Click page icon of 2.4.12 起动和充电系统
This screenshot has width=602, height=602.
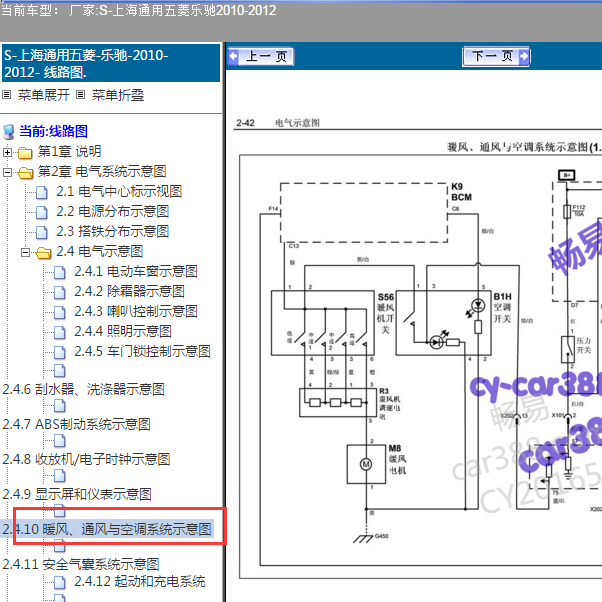click(x=60, y=582)
